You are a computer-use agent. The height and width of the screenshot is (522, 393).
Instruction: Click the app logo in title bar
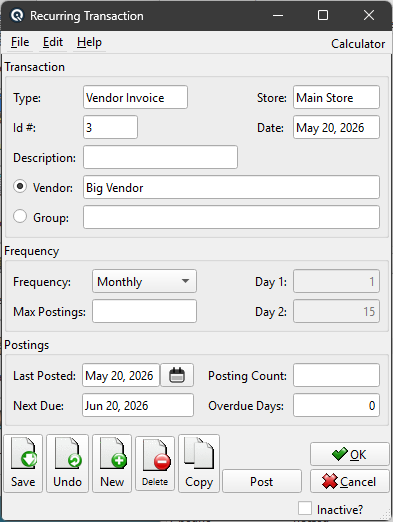17,16
